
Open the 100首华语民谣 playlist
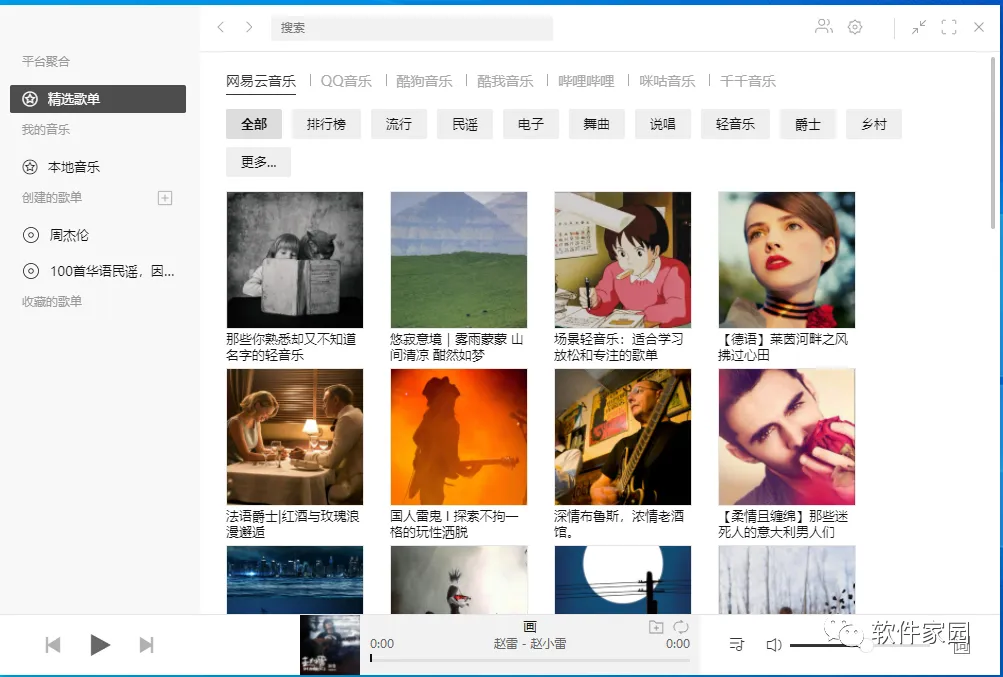[x=98, y=271]
